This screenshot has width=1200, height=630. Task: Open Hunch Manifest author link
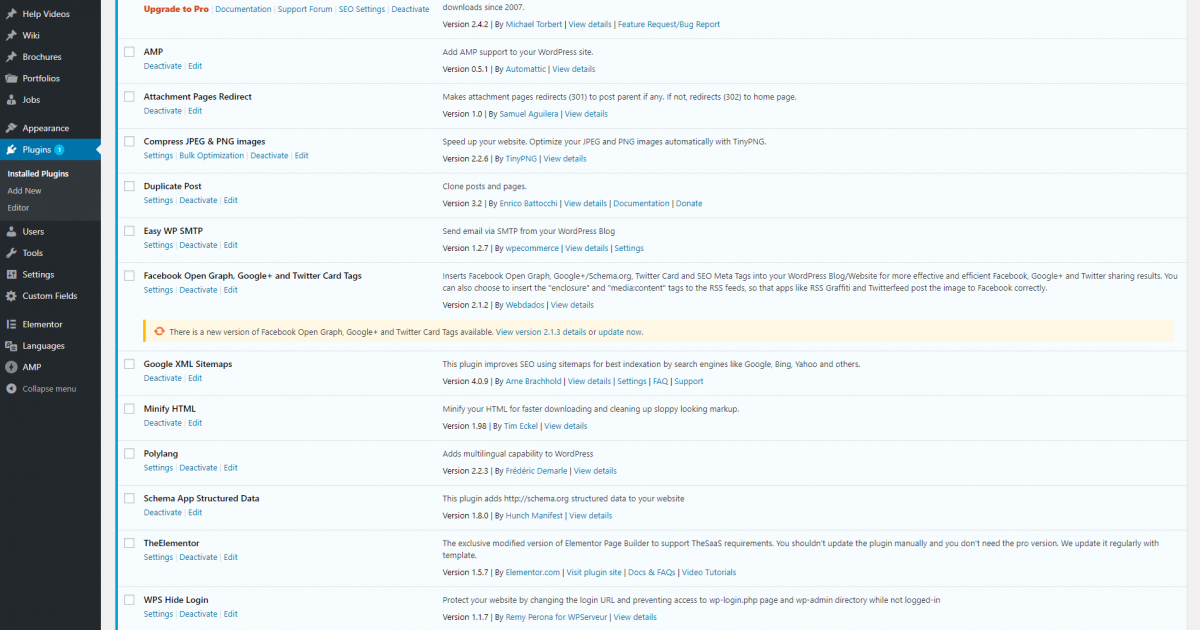[x=534, y=516]
